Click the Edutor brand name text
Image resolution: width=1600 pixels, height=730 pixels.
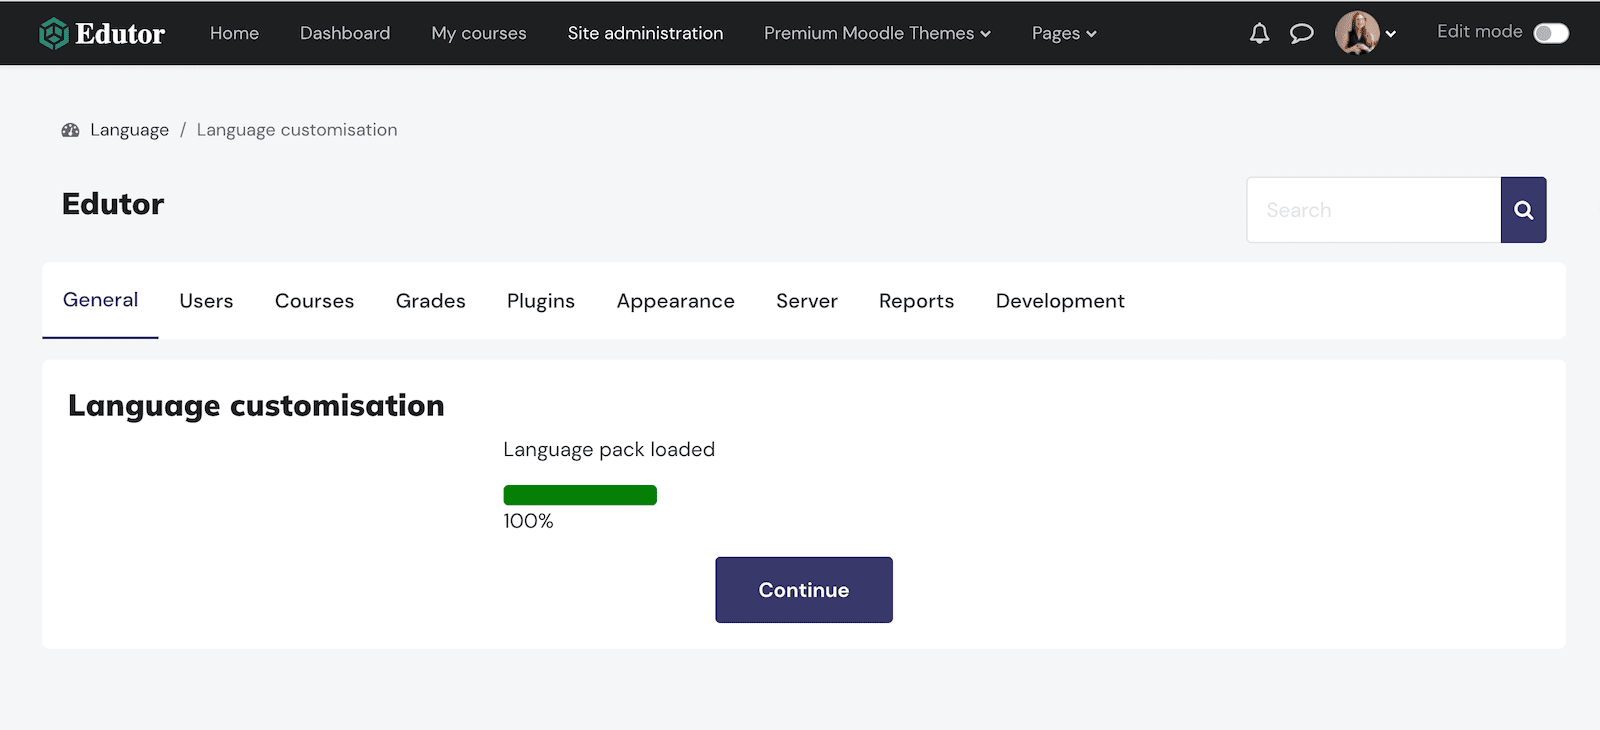click(x=120, y=34)
